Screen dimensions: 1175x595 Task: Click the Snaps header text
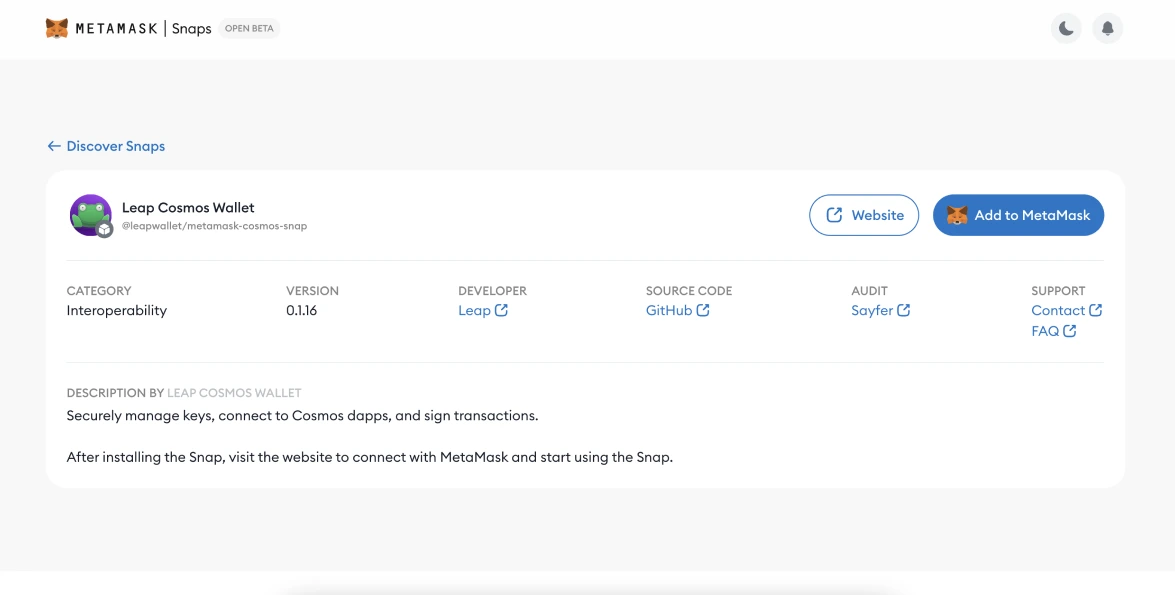click(x=192, y=28)
